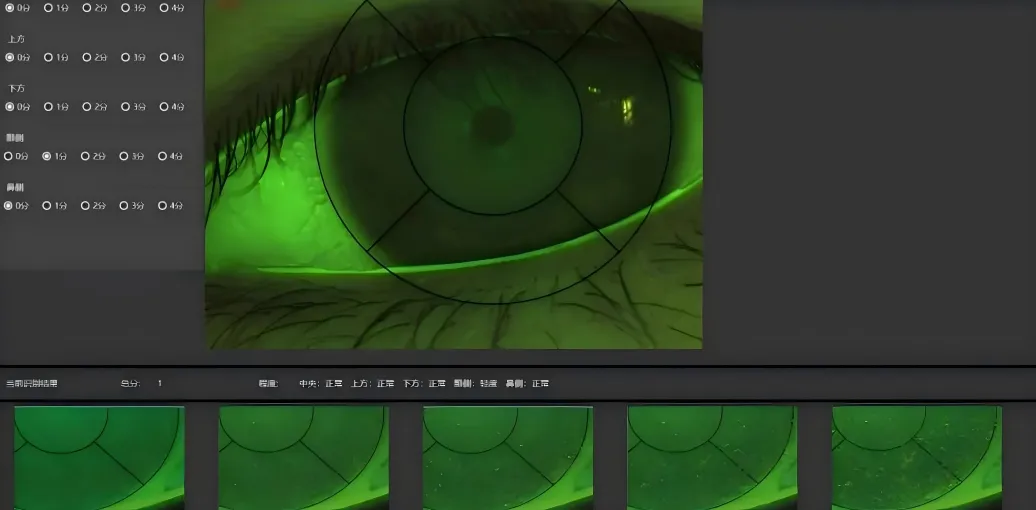Choose 4分 for the 鼻侧 region

[x=163, y=205]
